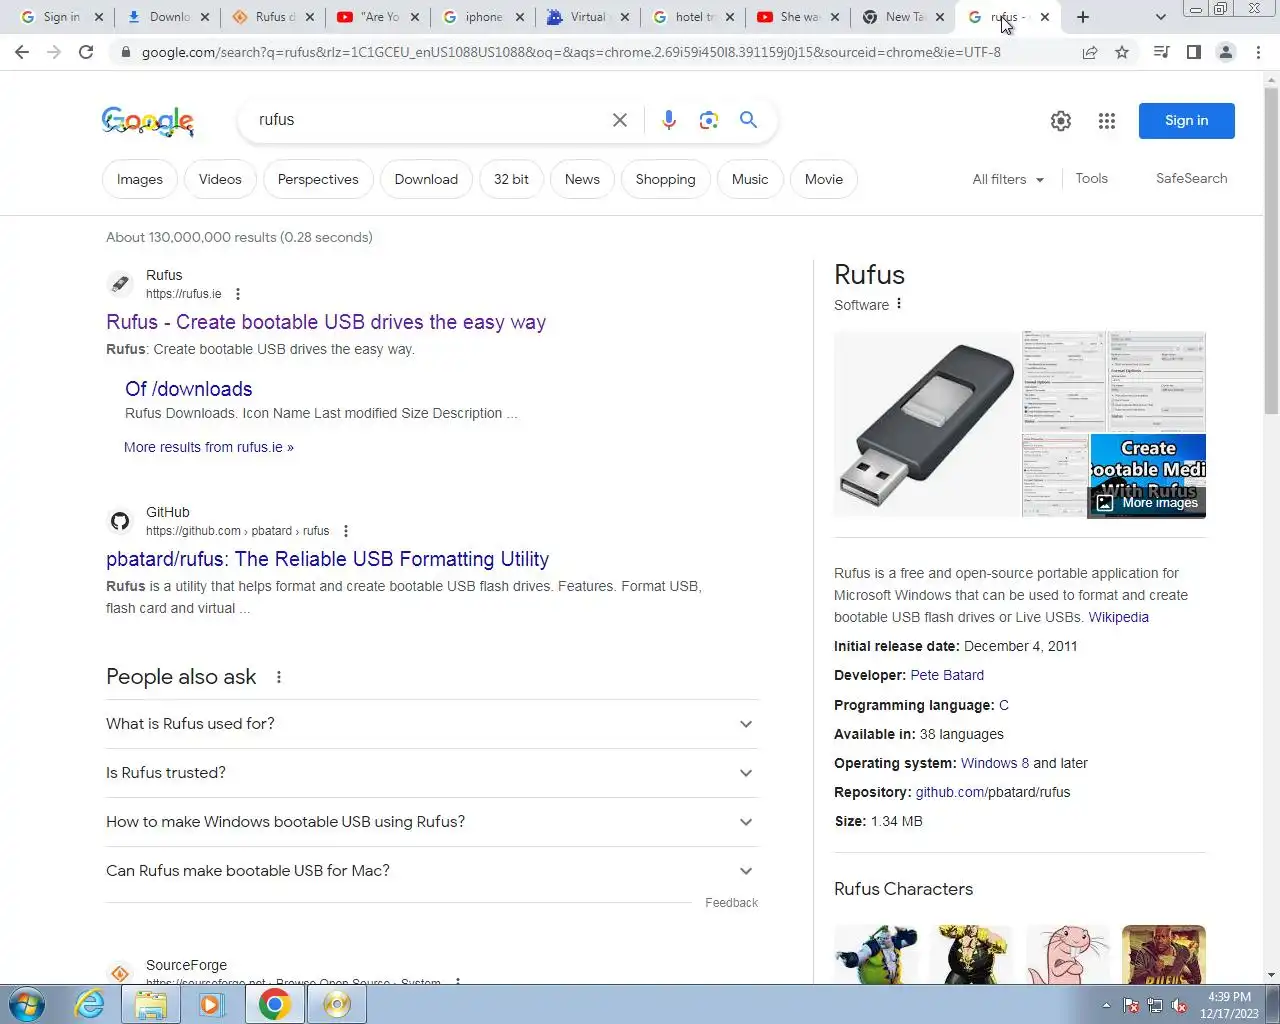This screenshot has width=1280, height=1024.
Task: Click the address bar URL
Action: pos(571,52)
